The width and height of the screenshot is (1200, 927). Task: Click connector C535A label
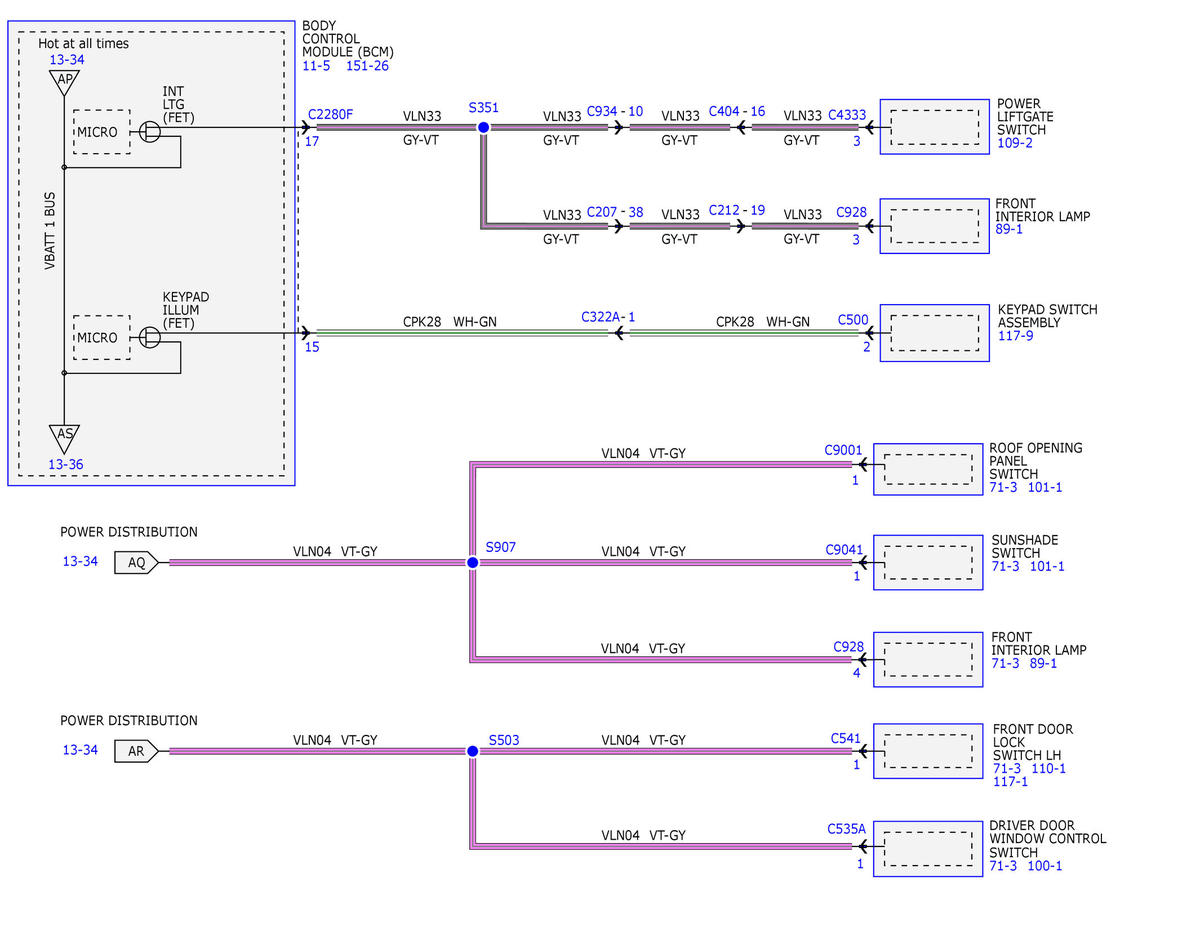click(846, 828)
